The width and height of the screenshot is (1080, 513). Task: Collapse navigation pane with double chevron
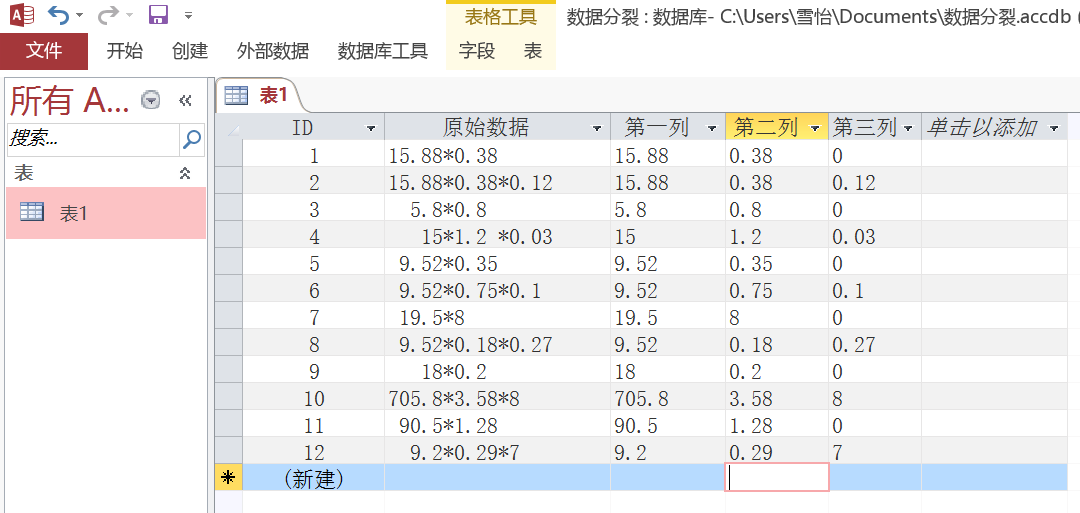coord(185,99)
